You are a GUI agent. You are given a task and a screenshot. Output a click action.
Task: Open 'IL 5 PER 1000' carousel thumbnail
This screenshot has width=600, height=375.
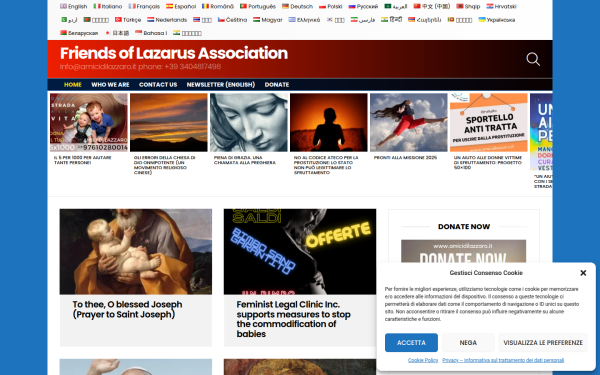click(x=88, y=122)
